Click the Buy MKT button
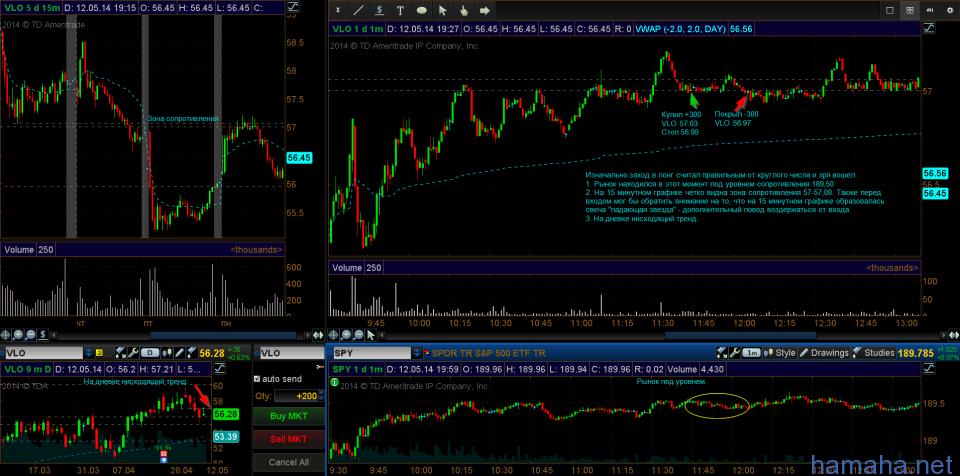Image resolution: width=960 pixels, height=476 pixels. point(288,417)
